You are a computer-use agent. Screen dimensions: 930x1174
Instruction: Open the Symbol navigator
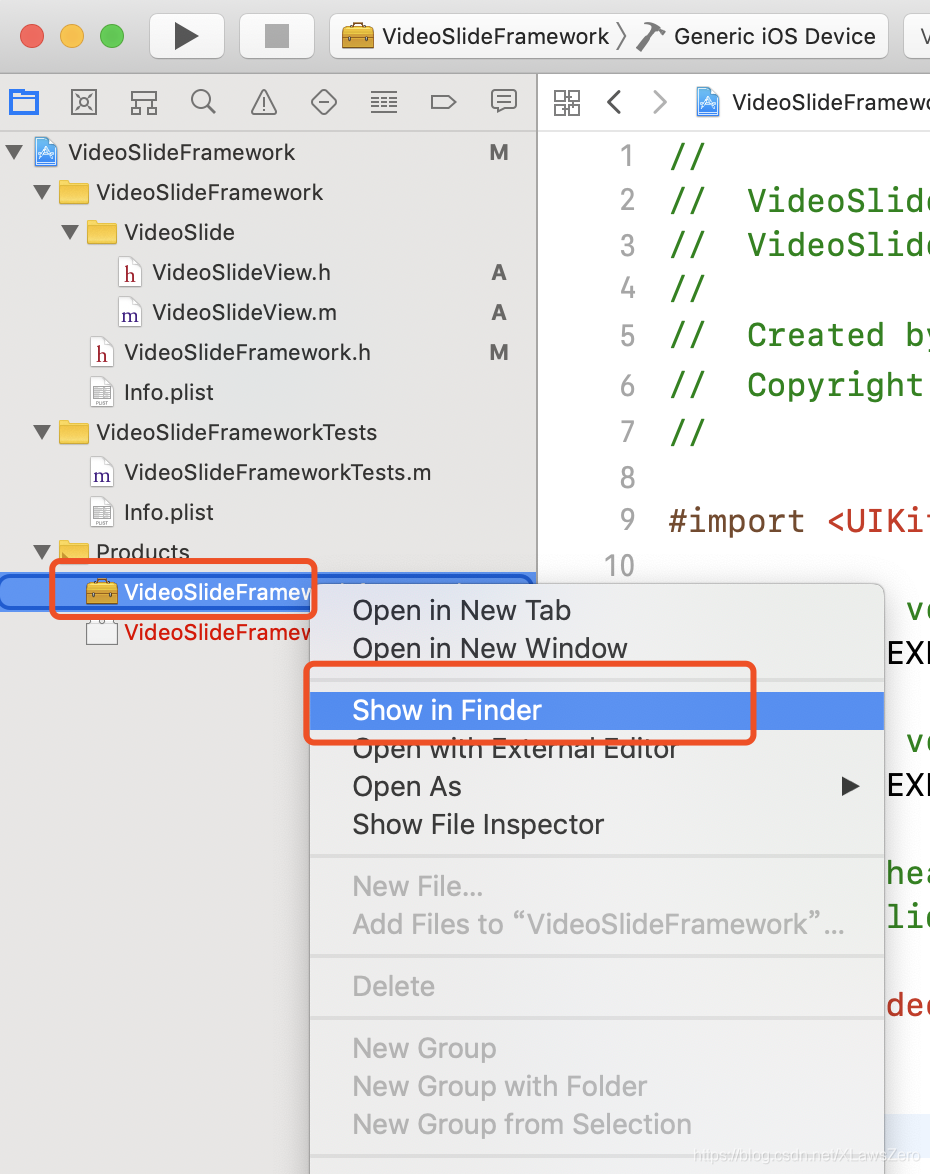144,102
